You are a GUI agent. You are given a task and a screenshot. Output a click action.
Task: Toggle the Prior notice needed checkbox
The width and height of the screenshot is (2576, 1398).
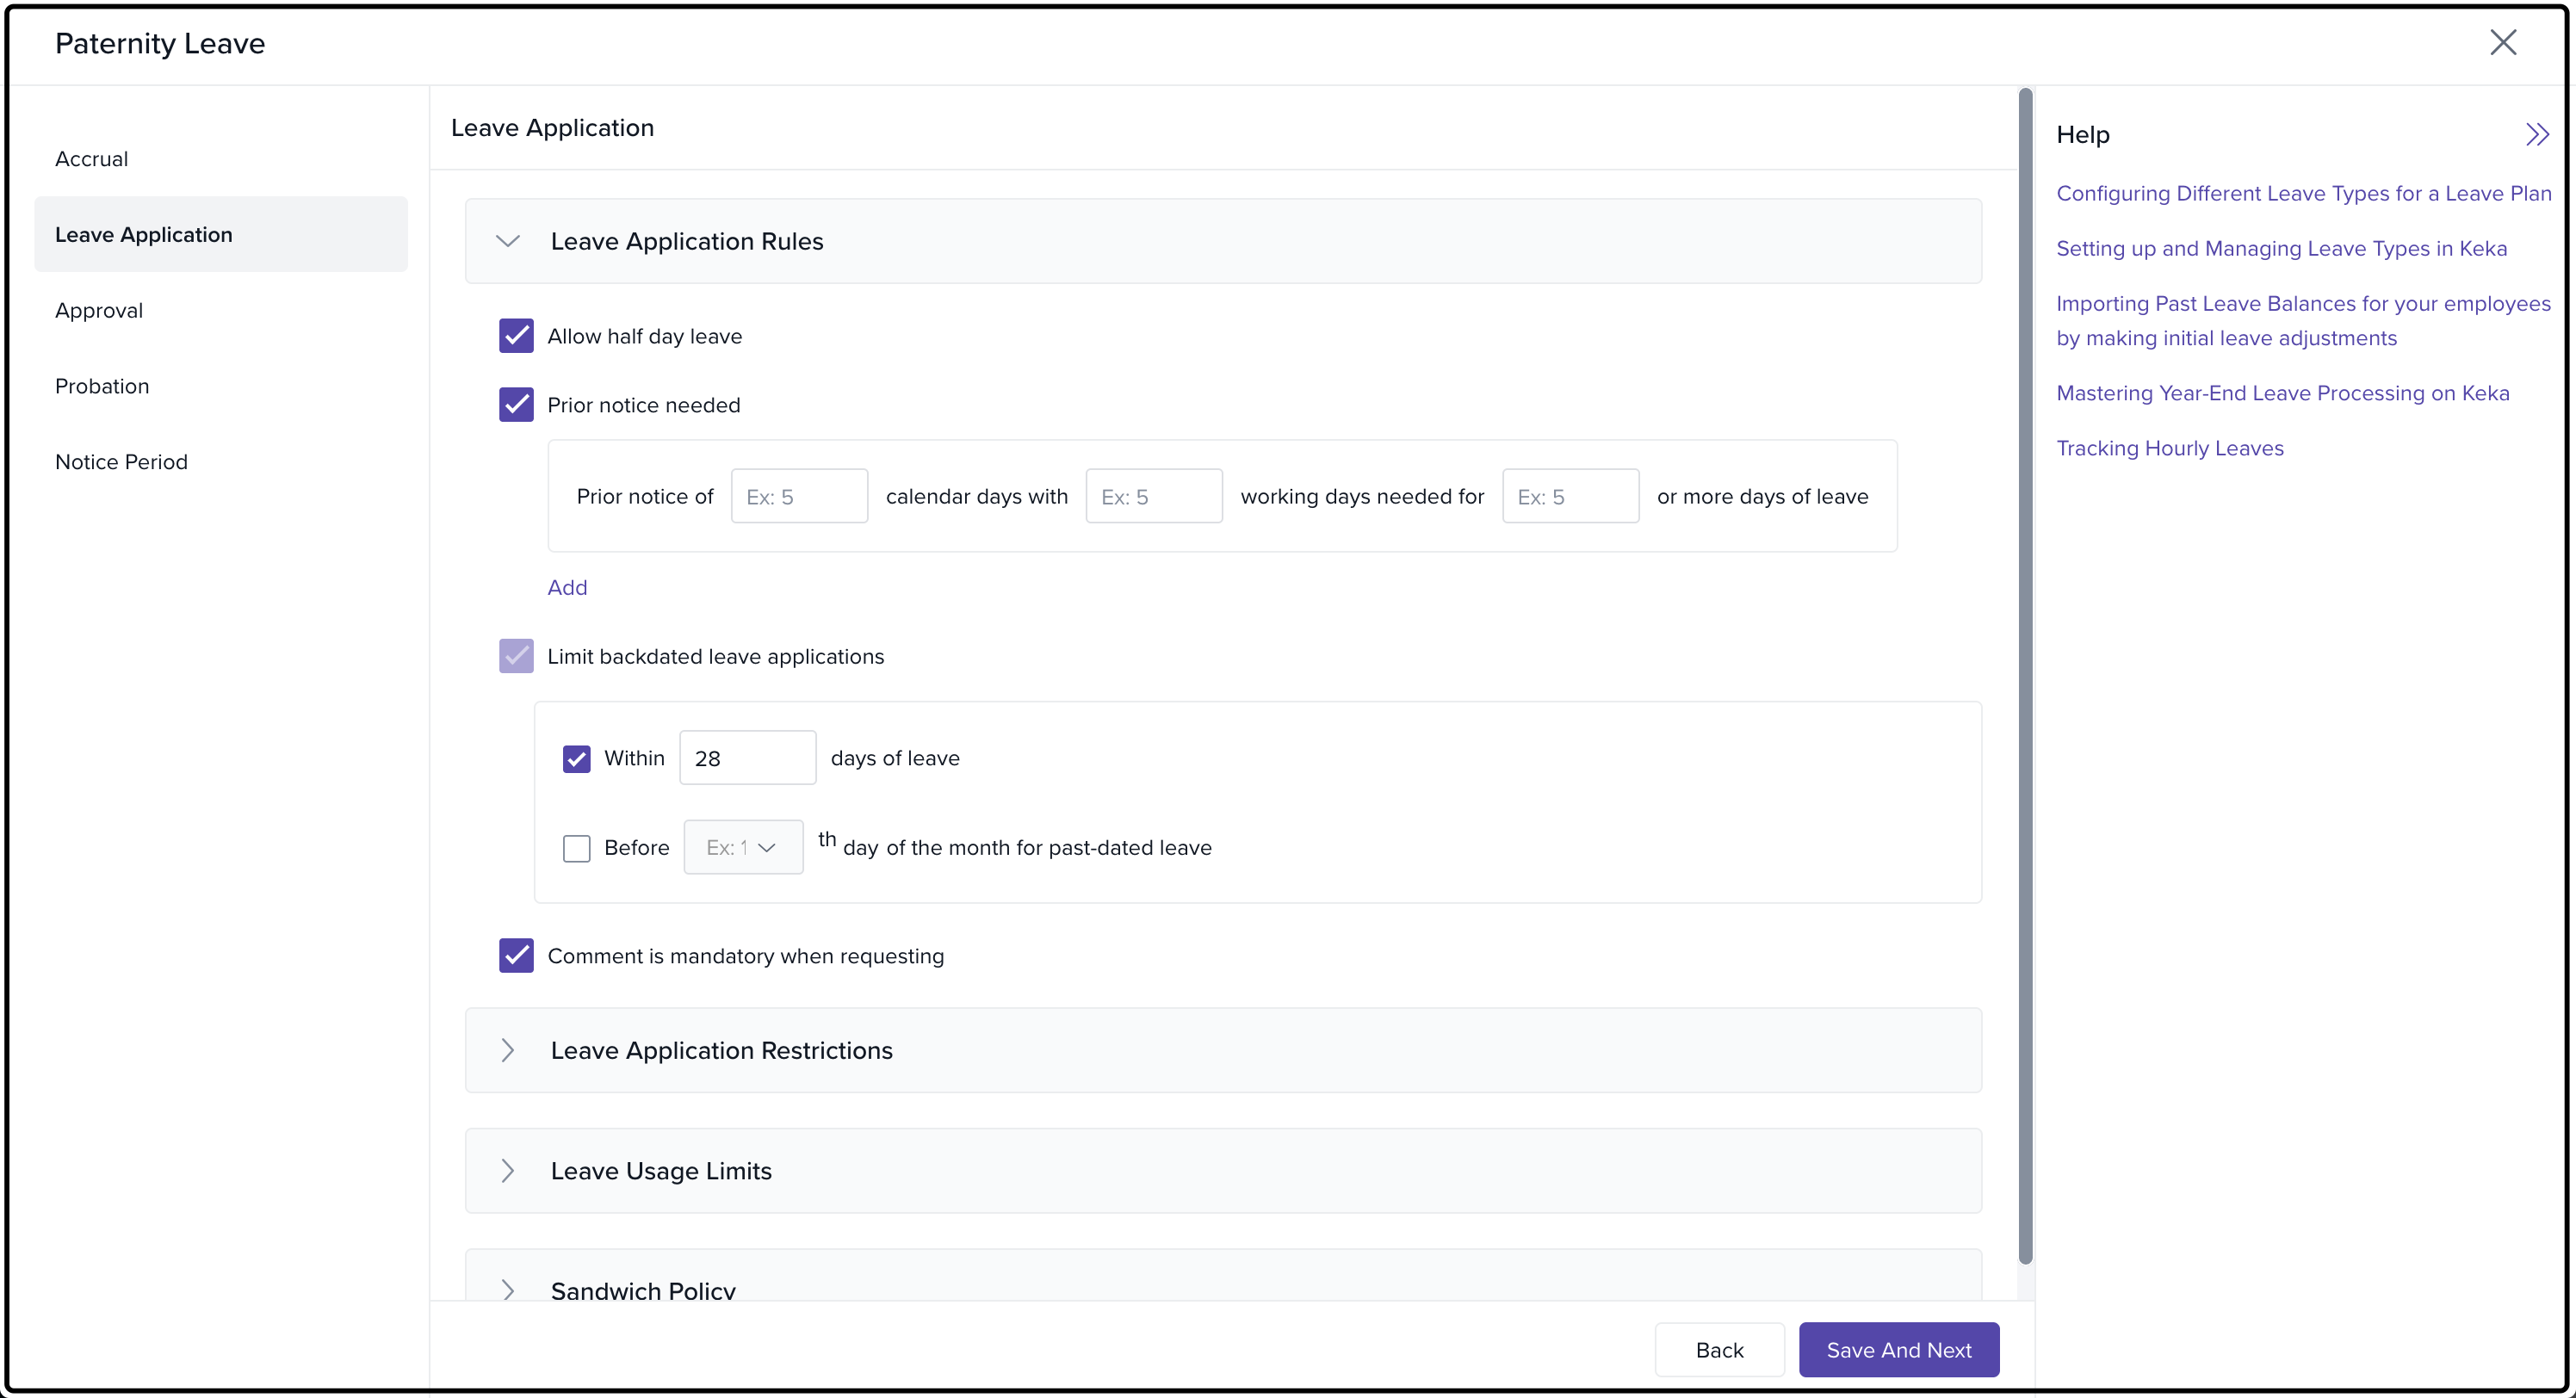click(x=516, y=405)
